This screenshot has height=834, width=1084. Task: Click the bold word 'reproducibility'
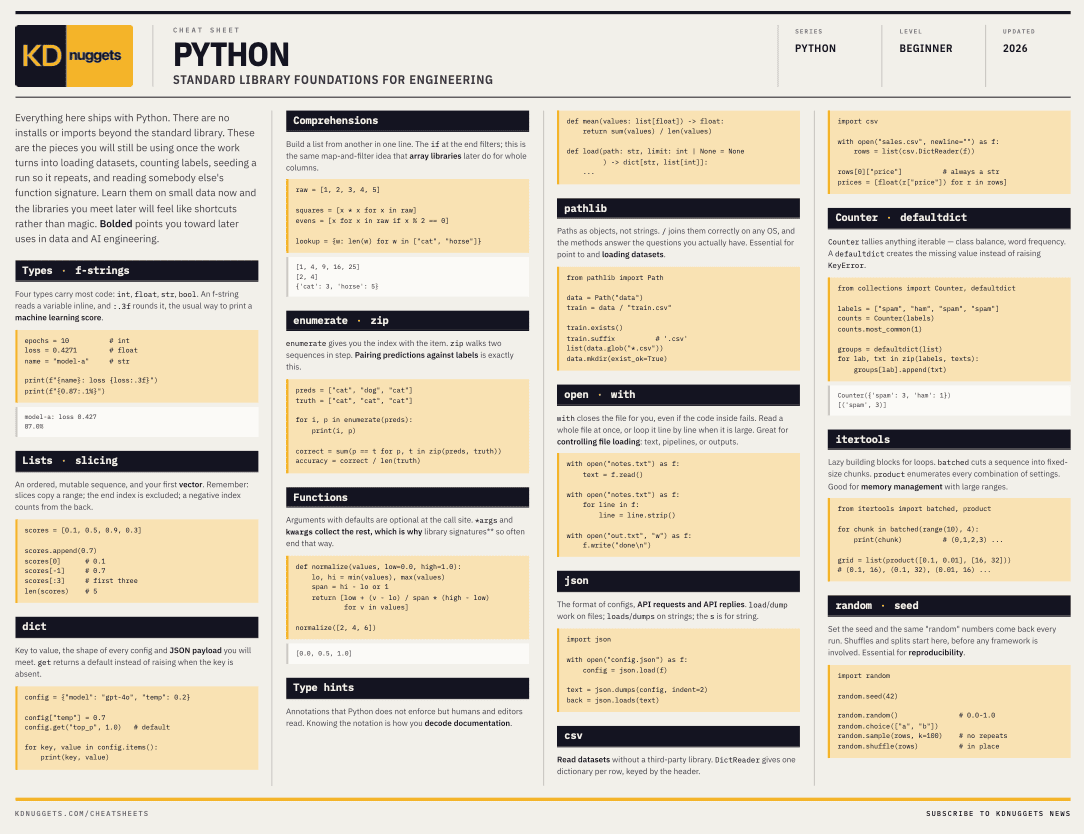[x=935, y=653]
